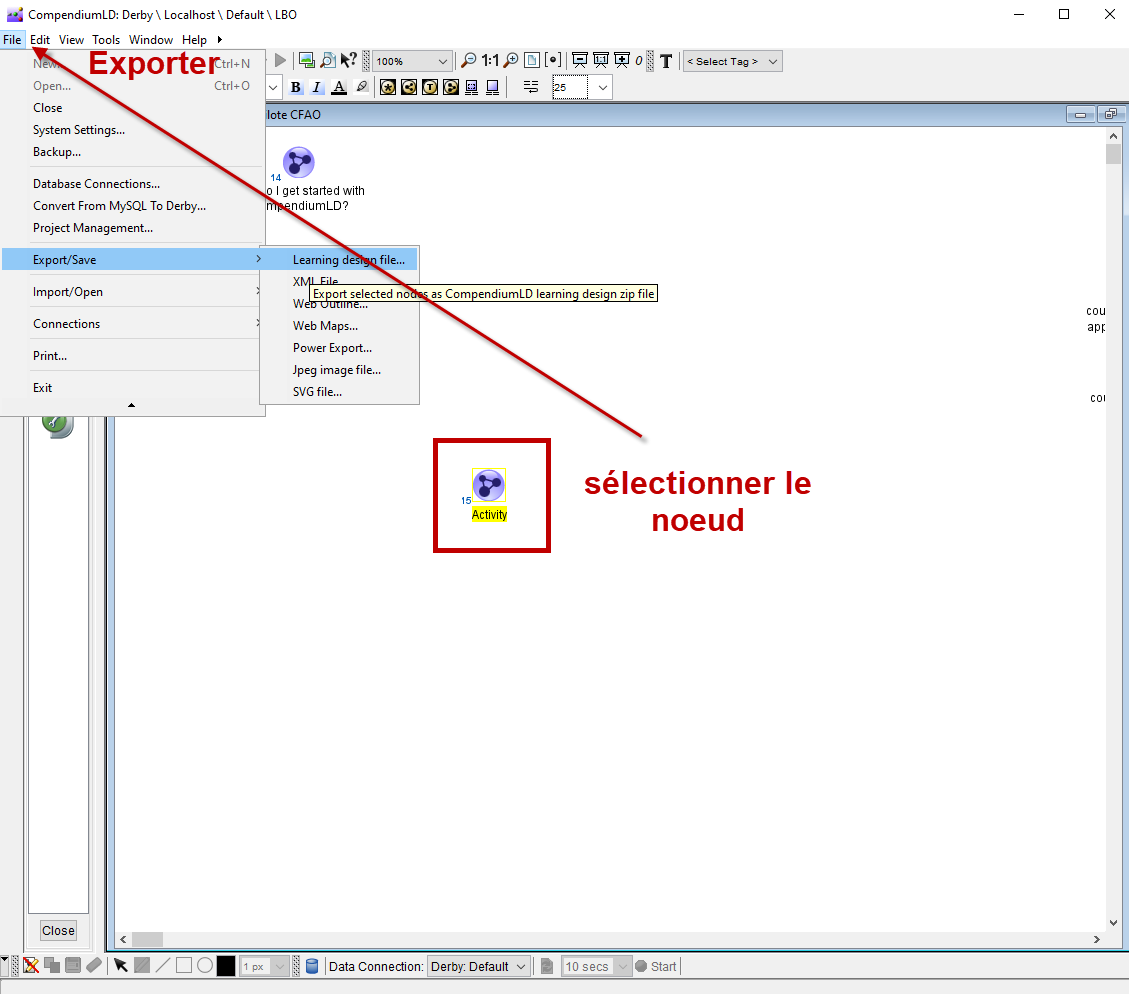Open the wrap width 25 dropdown arrow

pyautogui.click(x=603, y=88)
